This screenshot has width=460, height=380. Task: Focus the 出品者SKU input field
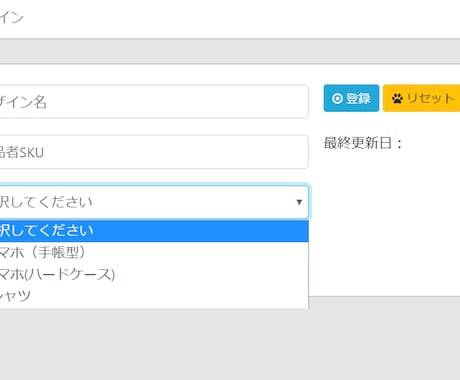click(x=154, y=152)
